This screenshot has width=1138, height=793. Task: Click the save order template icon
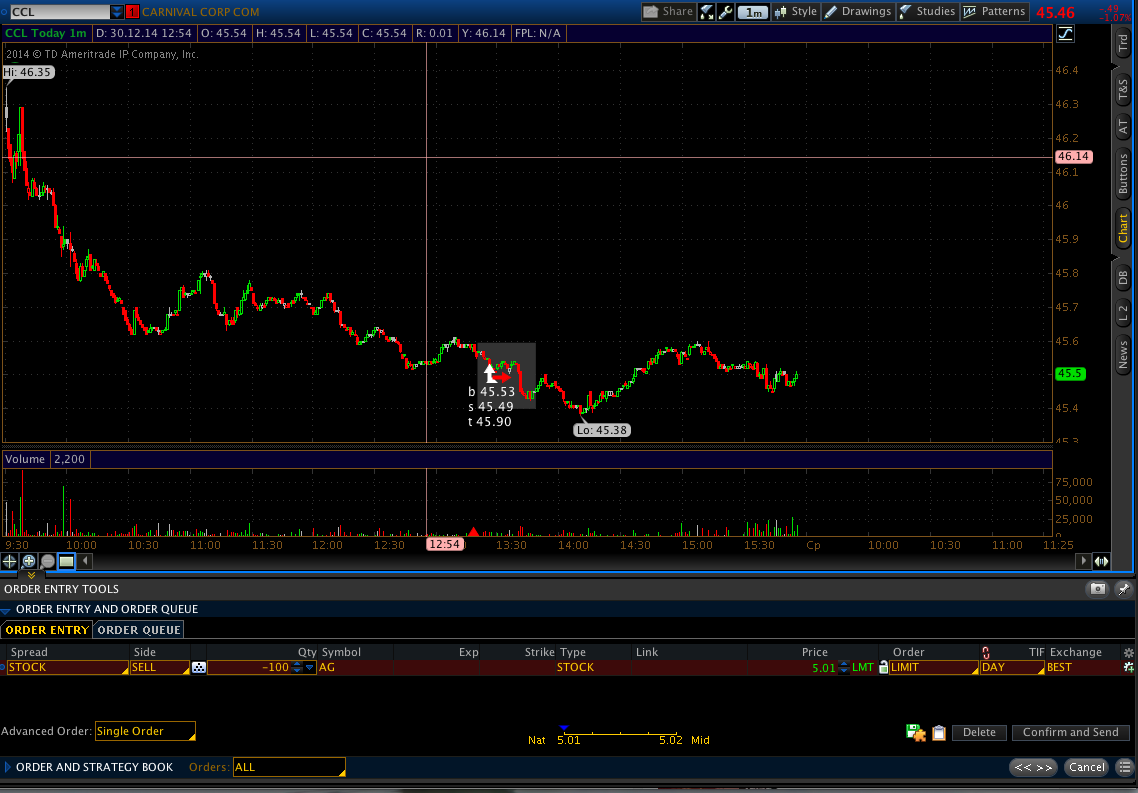[915, 733]
